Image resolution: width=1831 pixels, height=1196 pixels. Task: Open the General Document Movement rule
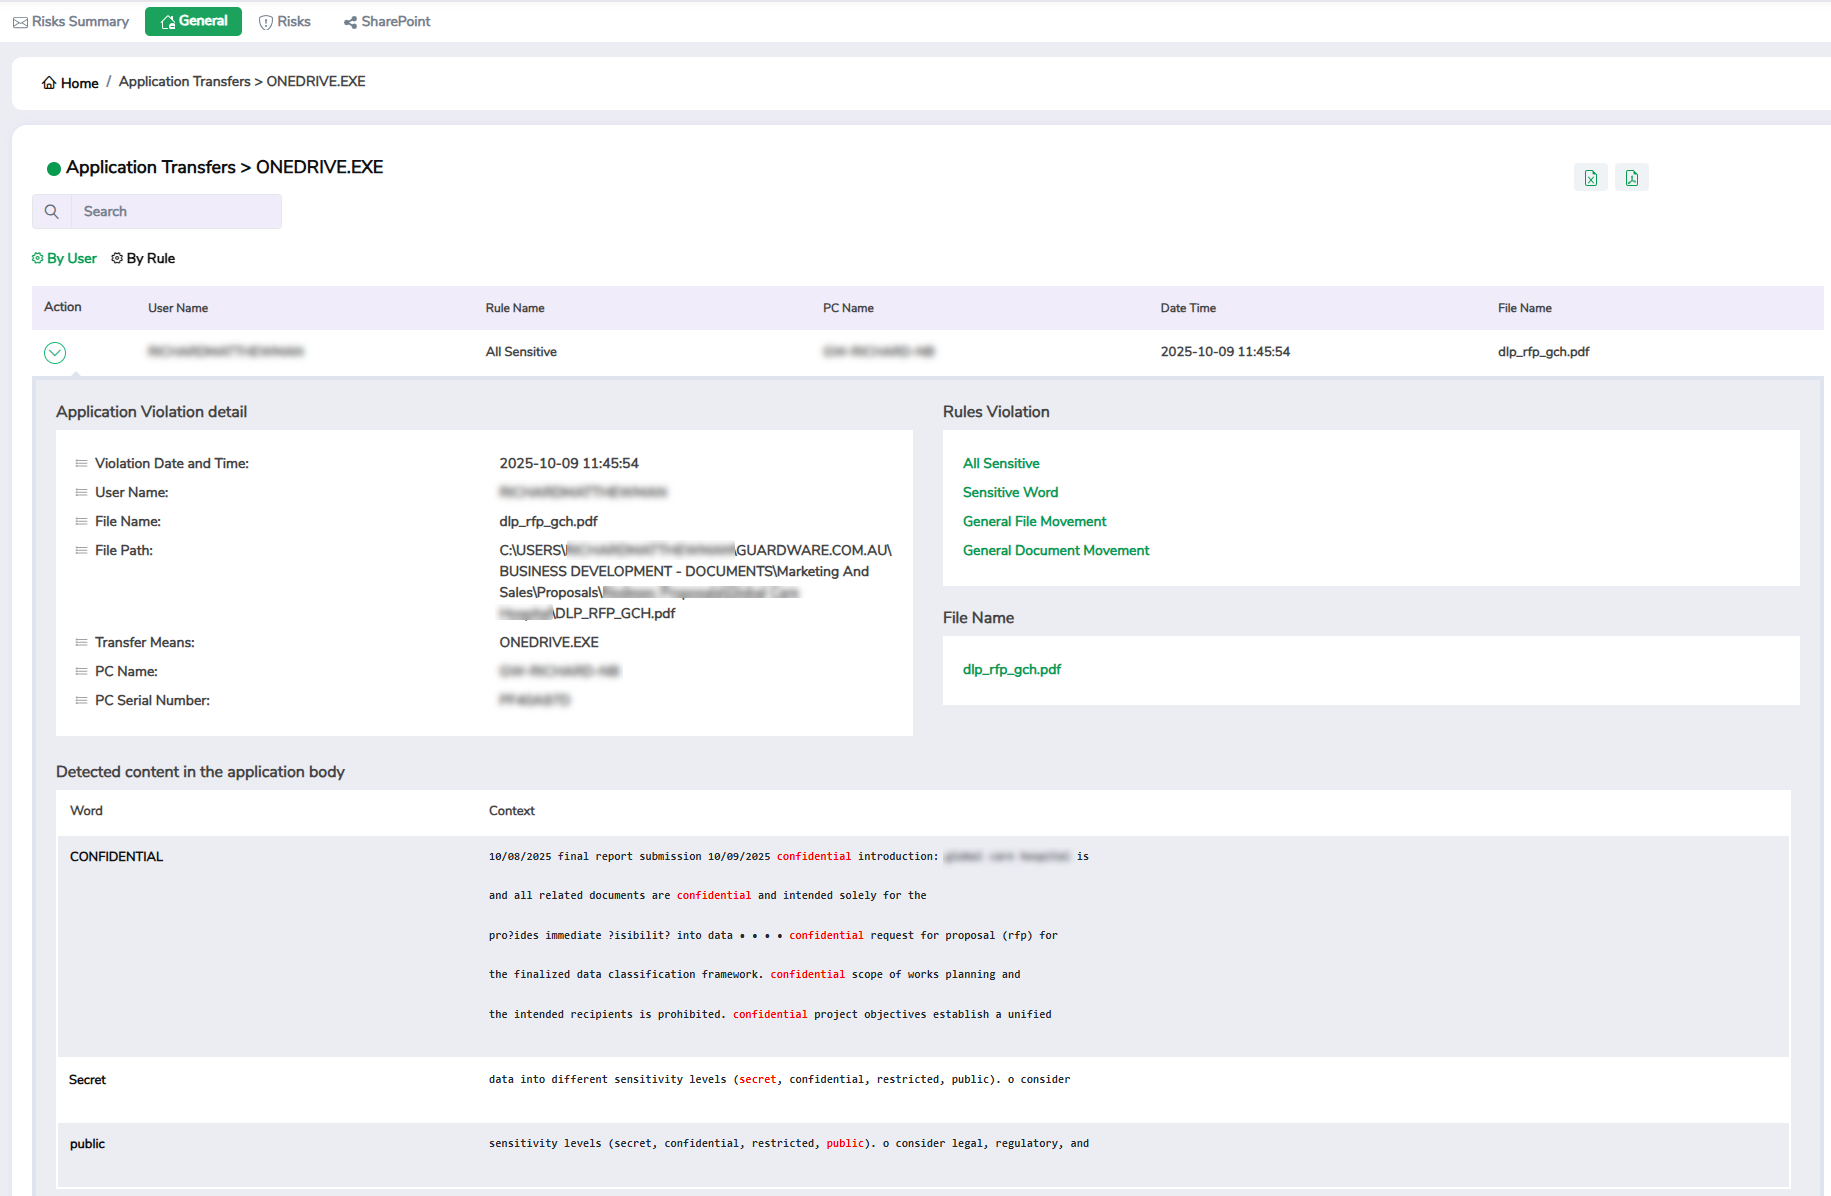click(x=1055, y=551)
